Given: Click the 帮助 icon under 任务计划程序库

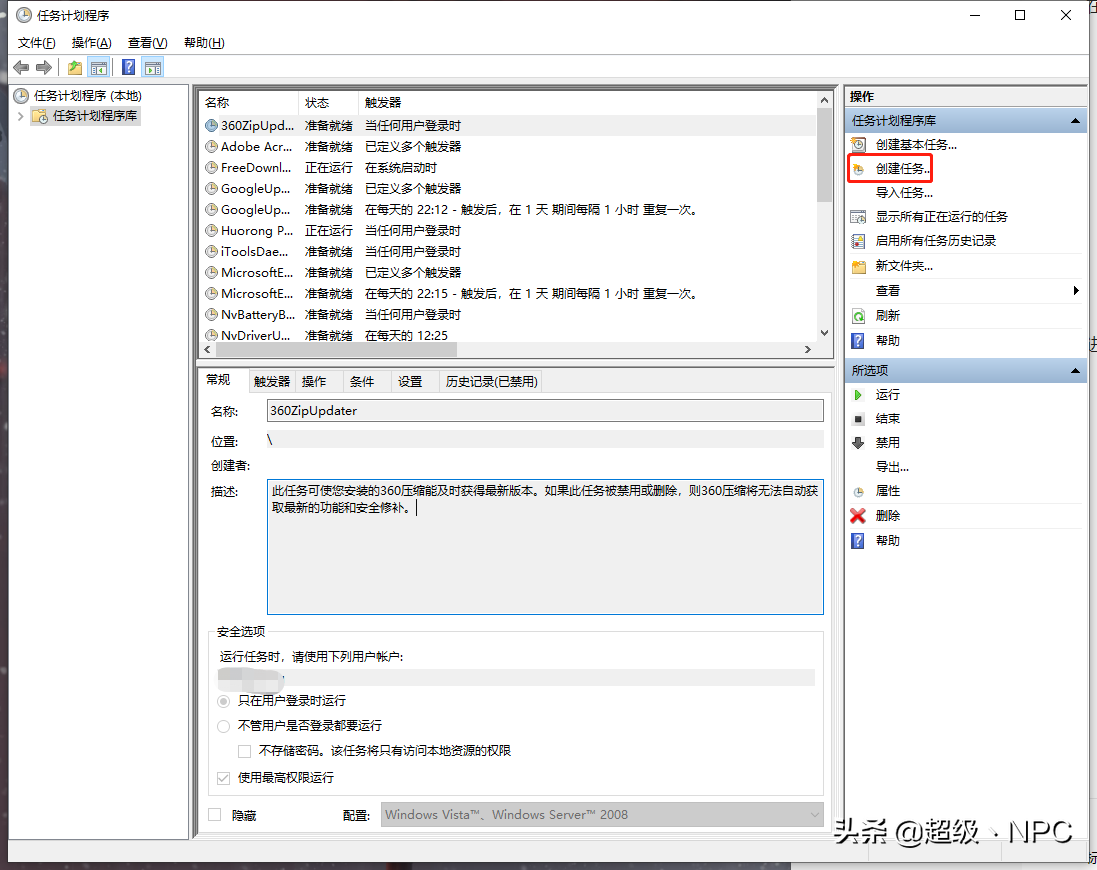Looking at the screenshot, I should (x=858, y=341).
